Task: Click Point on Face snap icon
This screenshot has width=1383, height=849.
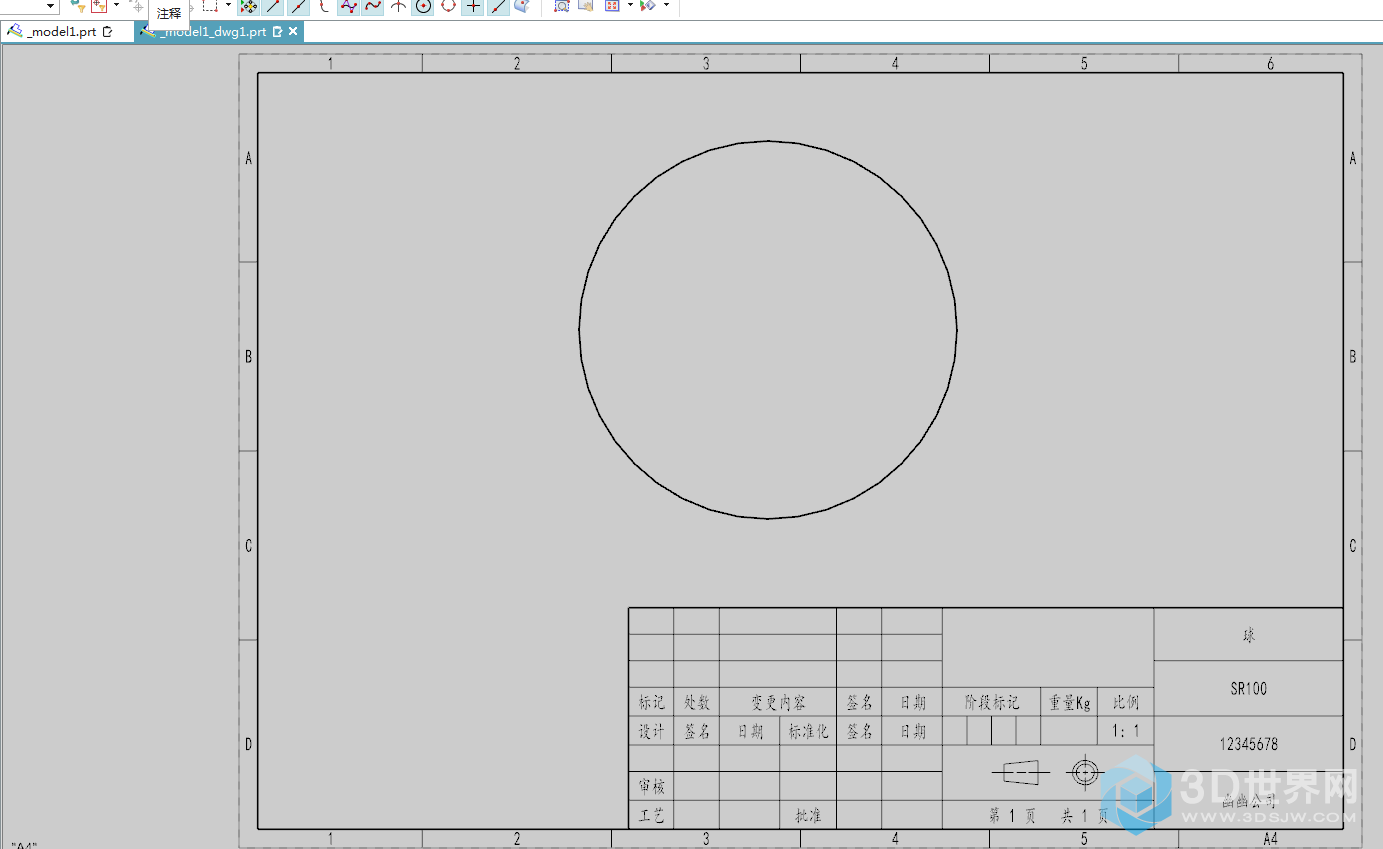Action: (x=521, y=6)
